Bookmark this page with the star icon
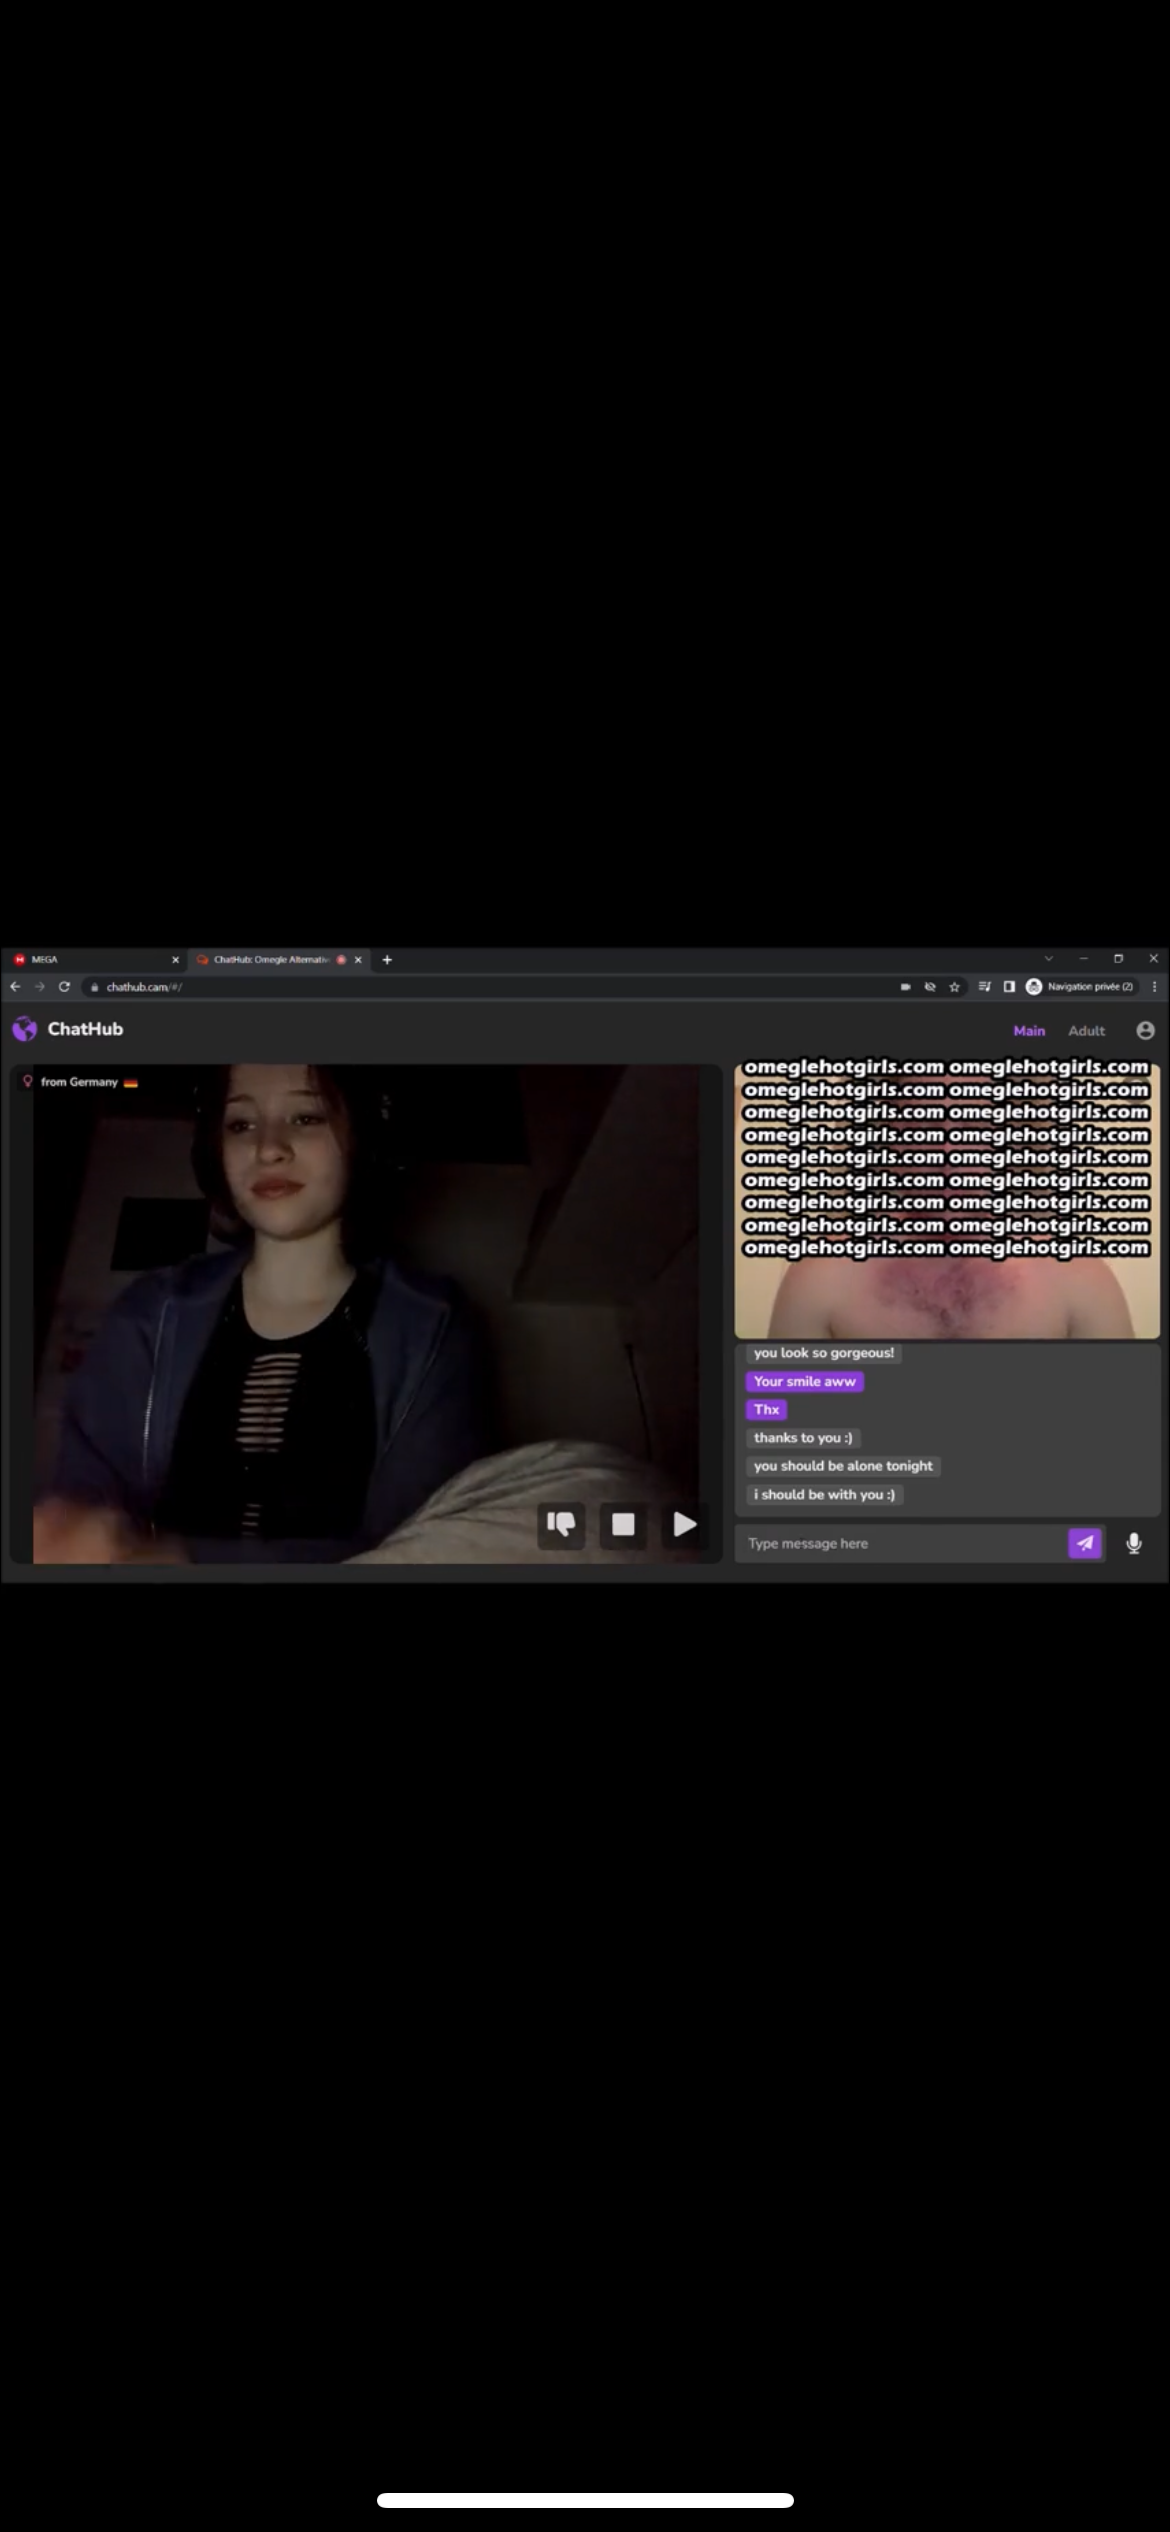This screenshot has height=2532, width=1170. [954, 987]
